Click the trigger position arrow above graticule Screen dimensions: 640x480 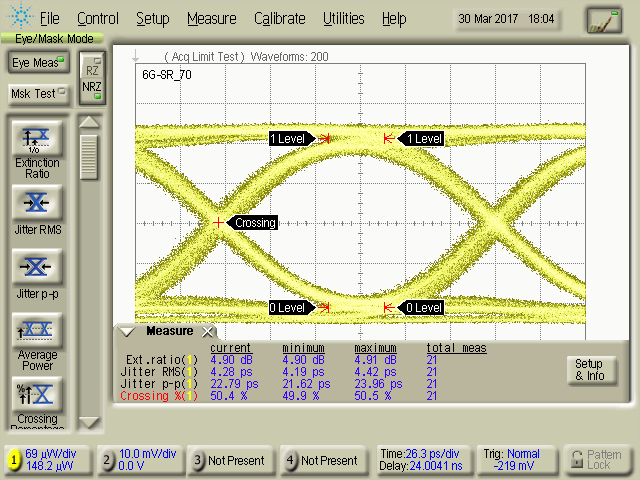[x=136, y=56]
